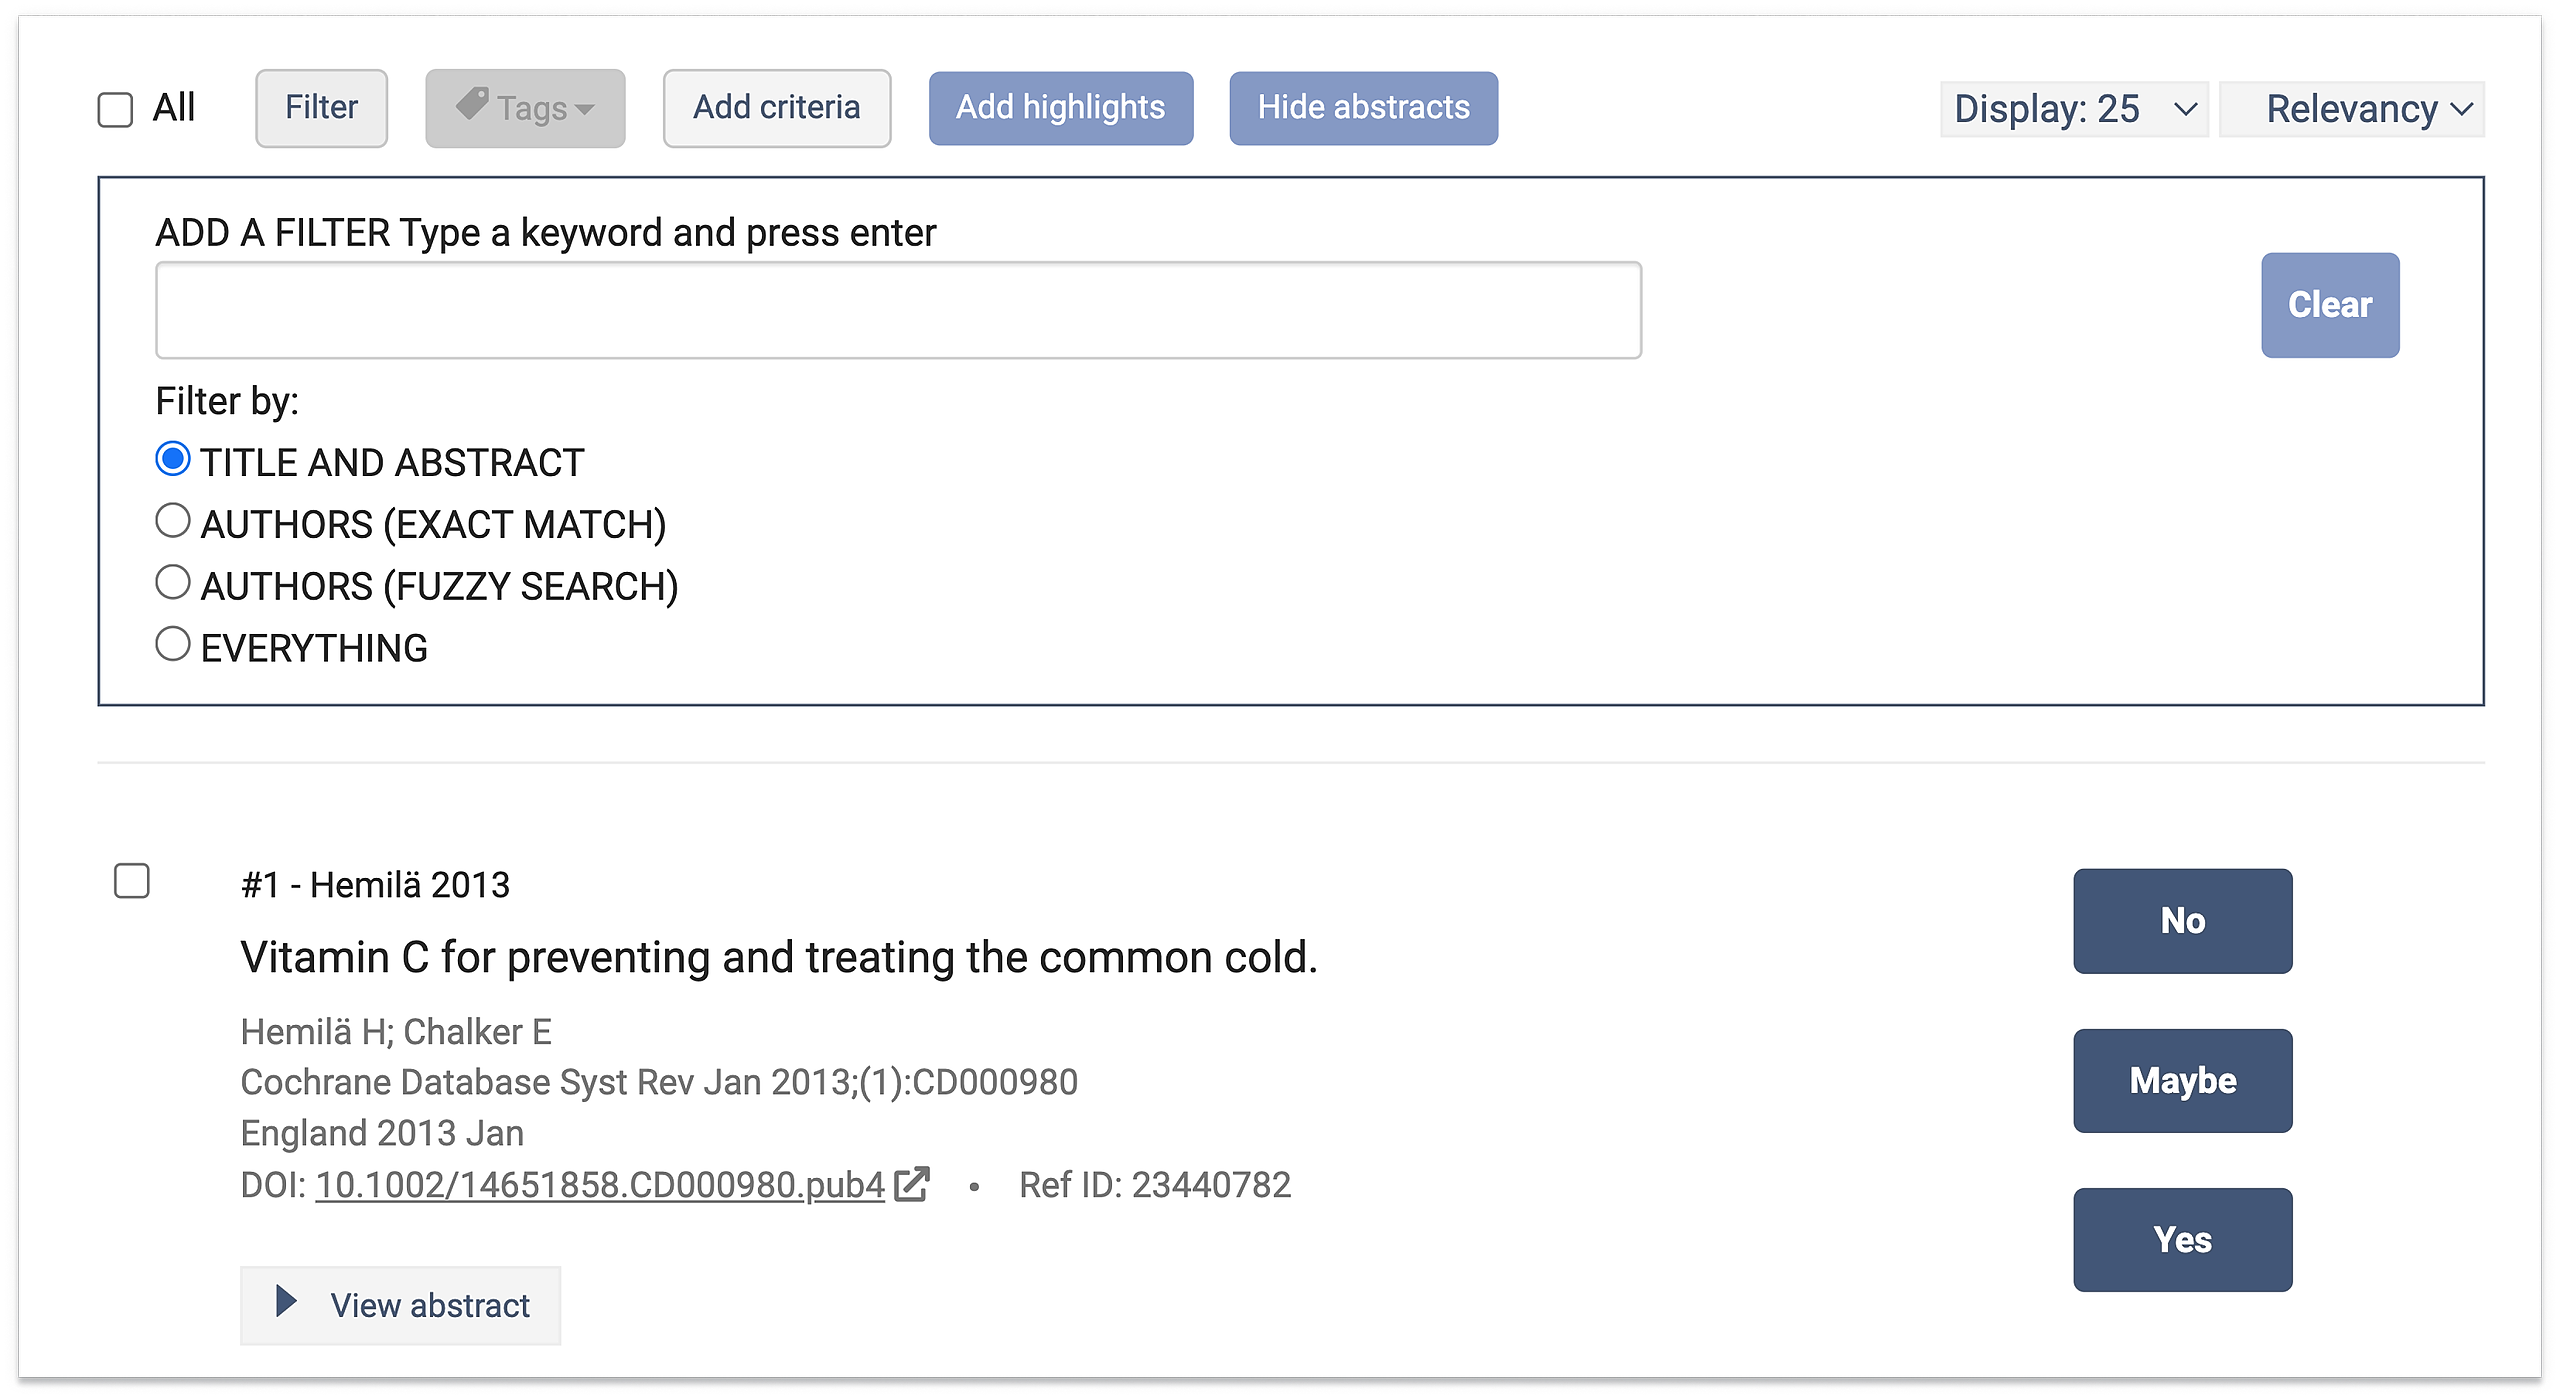This screenshot has height=1399, width=2560.
Task: Select Authors (Fuzzy Search) filter option
Action: click(173, 583)
